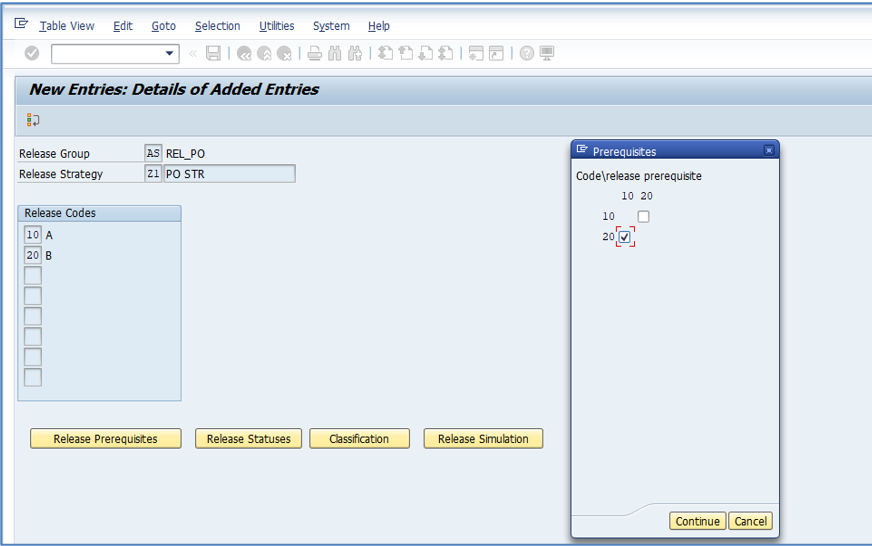872x546 pixels.
Task: Click Continue in the Prerequisites dialog
Action: (x=697, y=521)
